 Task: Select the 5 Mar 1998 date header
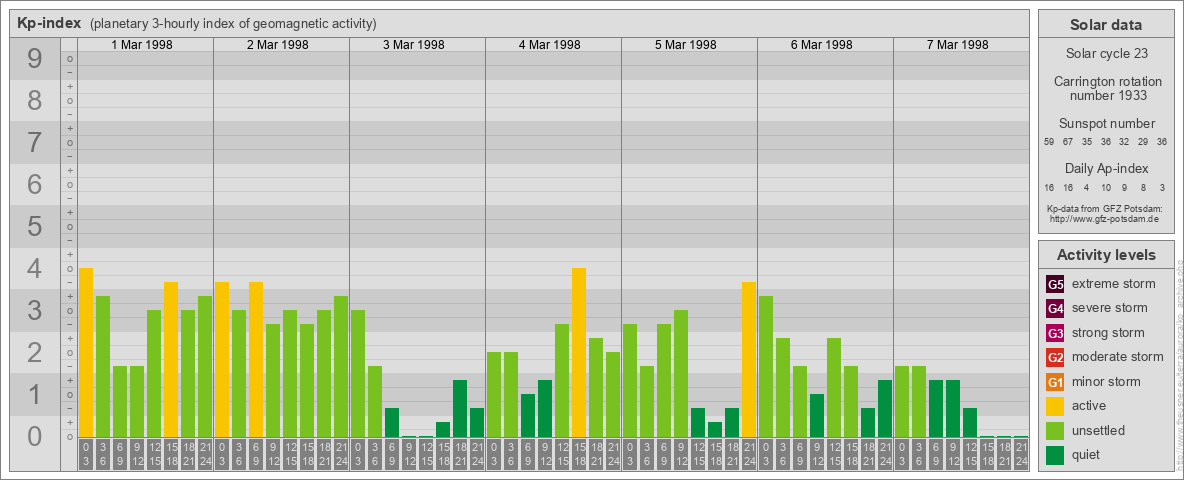point(686,45)
